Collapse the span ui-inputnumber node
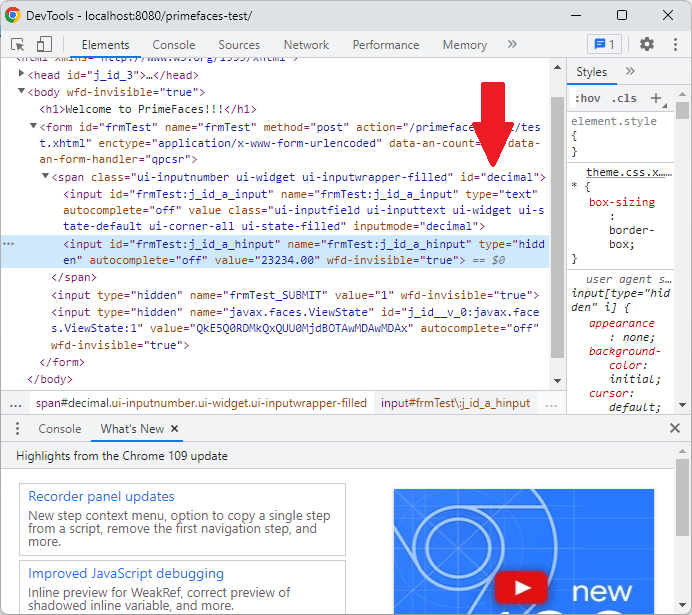The height and width of the screenshot is (615, 692). pyautogui.click(x=45, y=176)
